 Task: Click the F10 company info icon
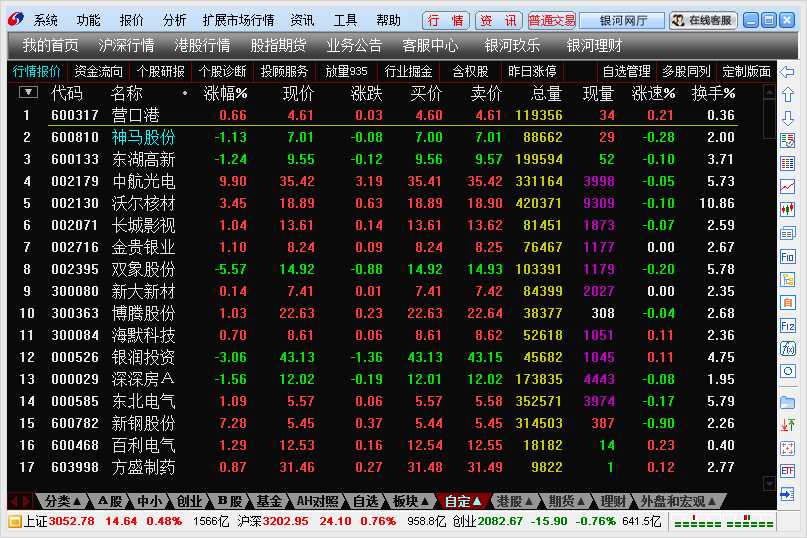(787, 256)
